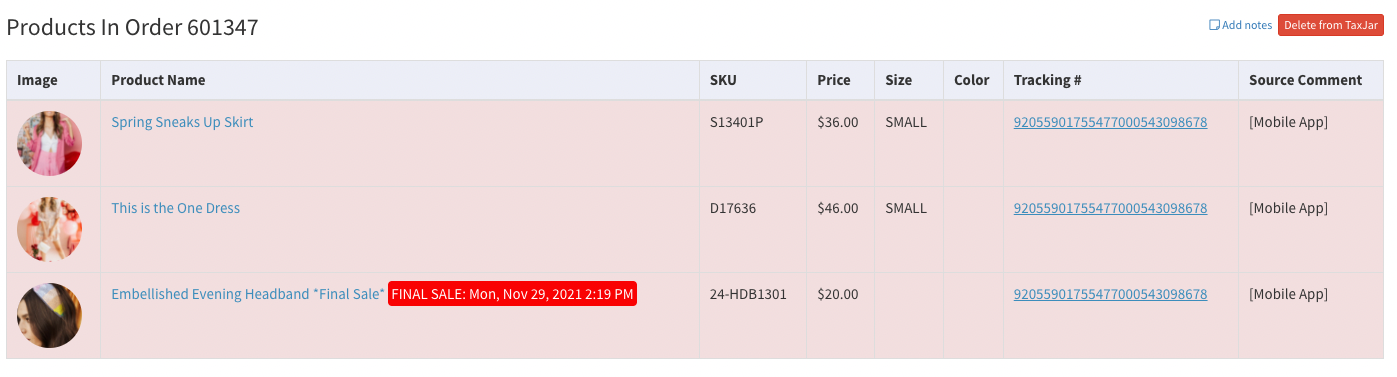View the headband product thumbnail

point(49,315)
